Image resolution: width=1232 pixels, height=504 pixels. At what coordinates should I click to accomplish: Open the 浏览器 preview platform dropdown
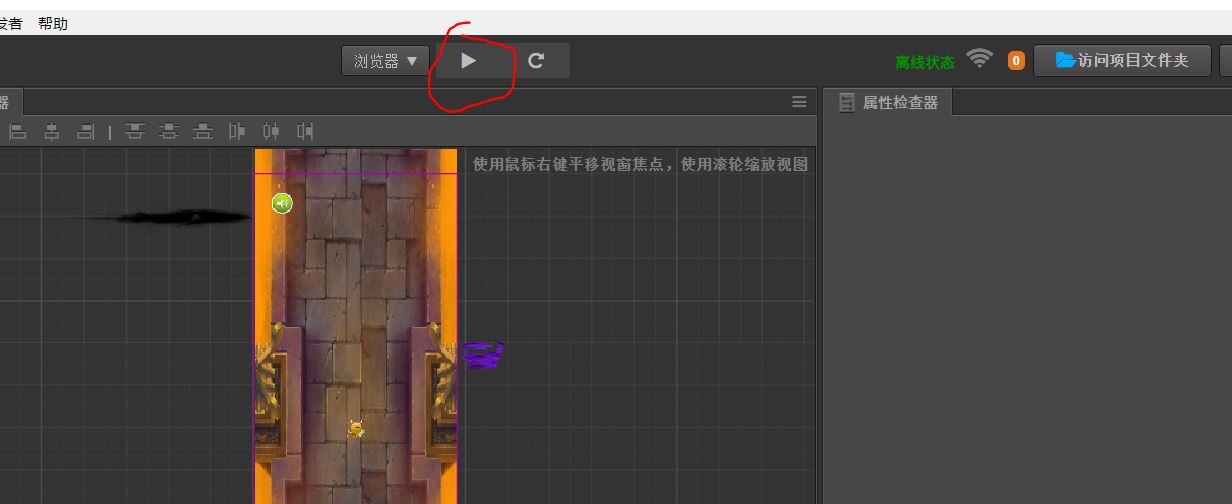click(386, 61)
